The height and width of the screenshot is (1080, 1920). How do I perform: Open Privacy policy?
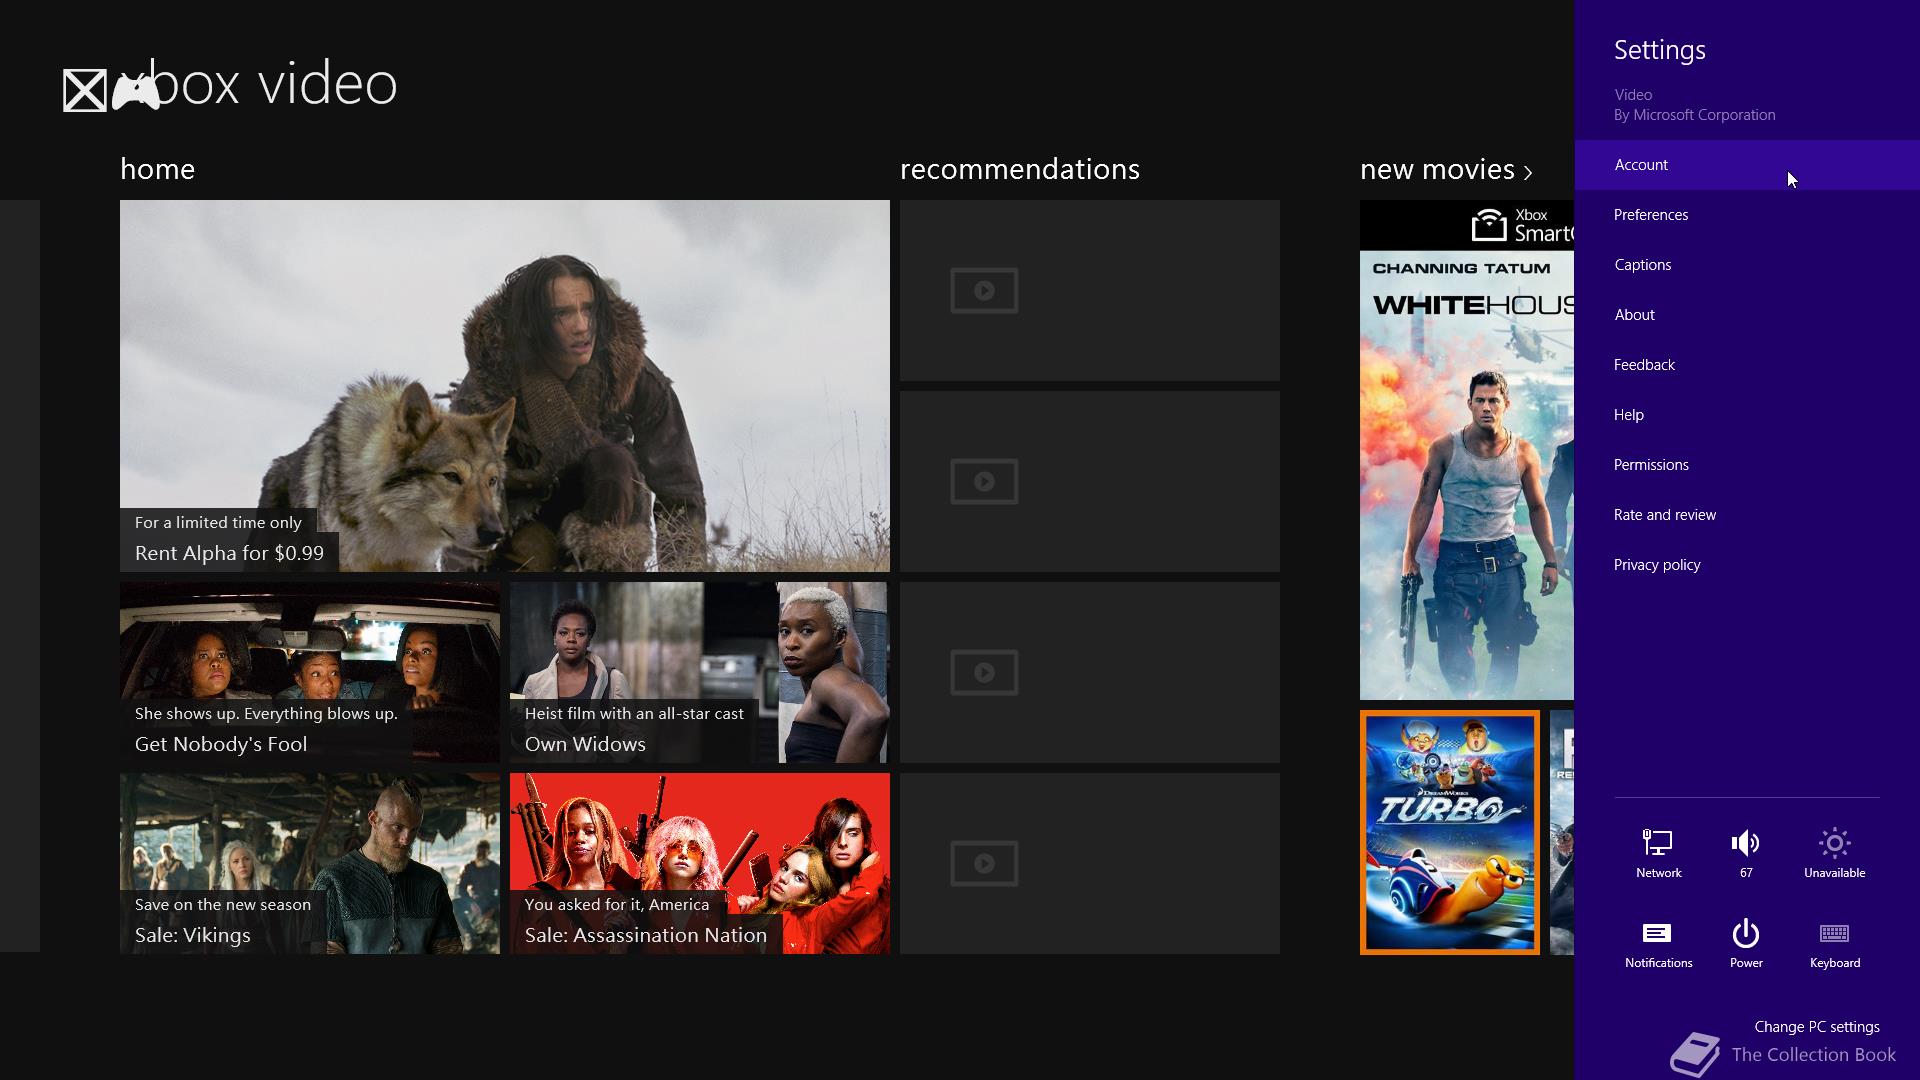1747,565
